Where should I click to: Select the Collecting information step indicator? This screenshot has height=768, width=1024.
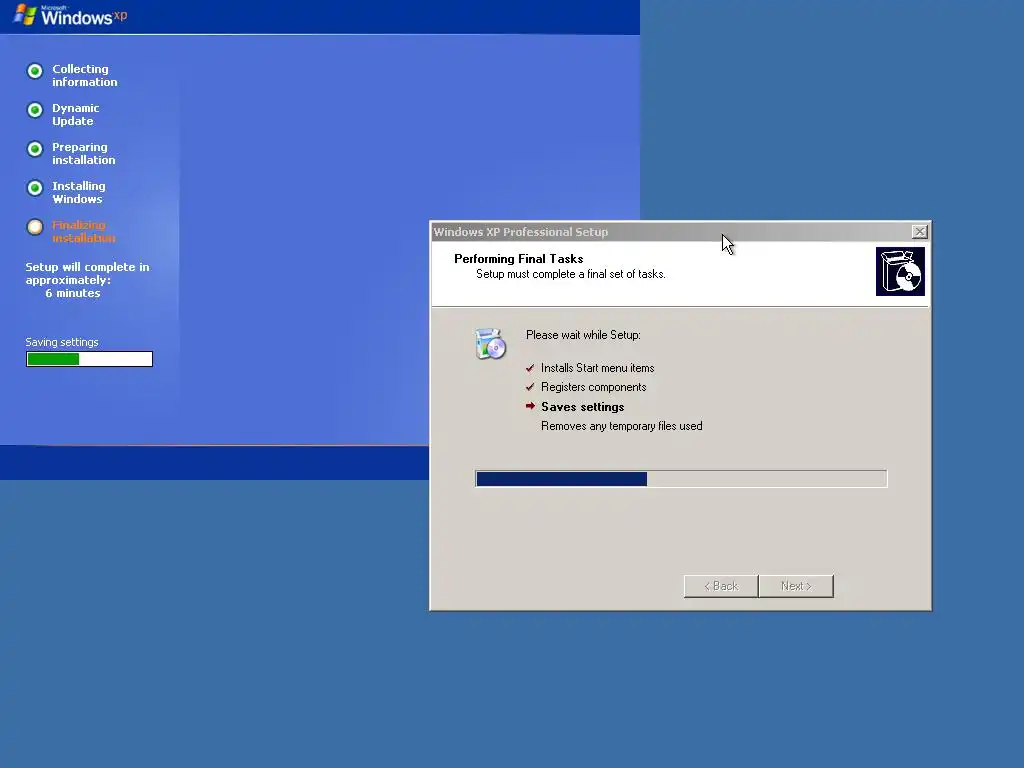(35, 71)
